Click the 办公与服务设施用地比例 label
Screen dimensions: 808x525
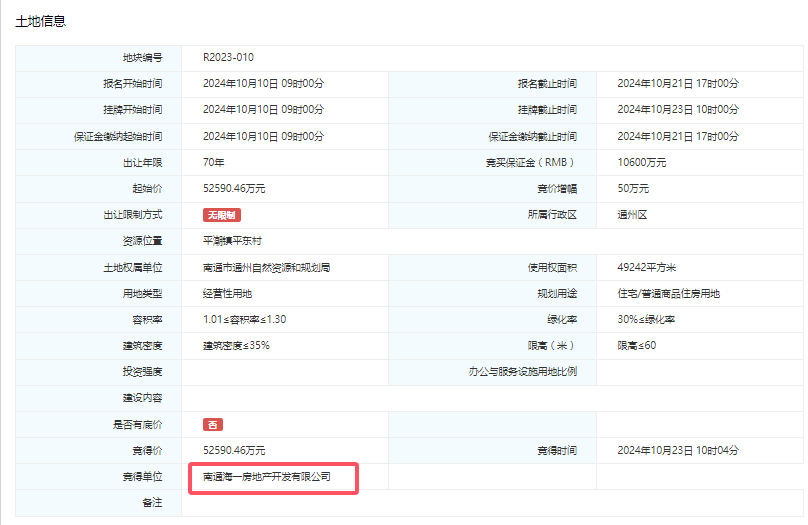(523, 371)
